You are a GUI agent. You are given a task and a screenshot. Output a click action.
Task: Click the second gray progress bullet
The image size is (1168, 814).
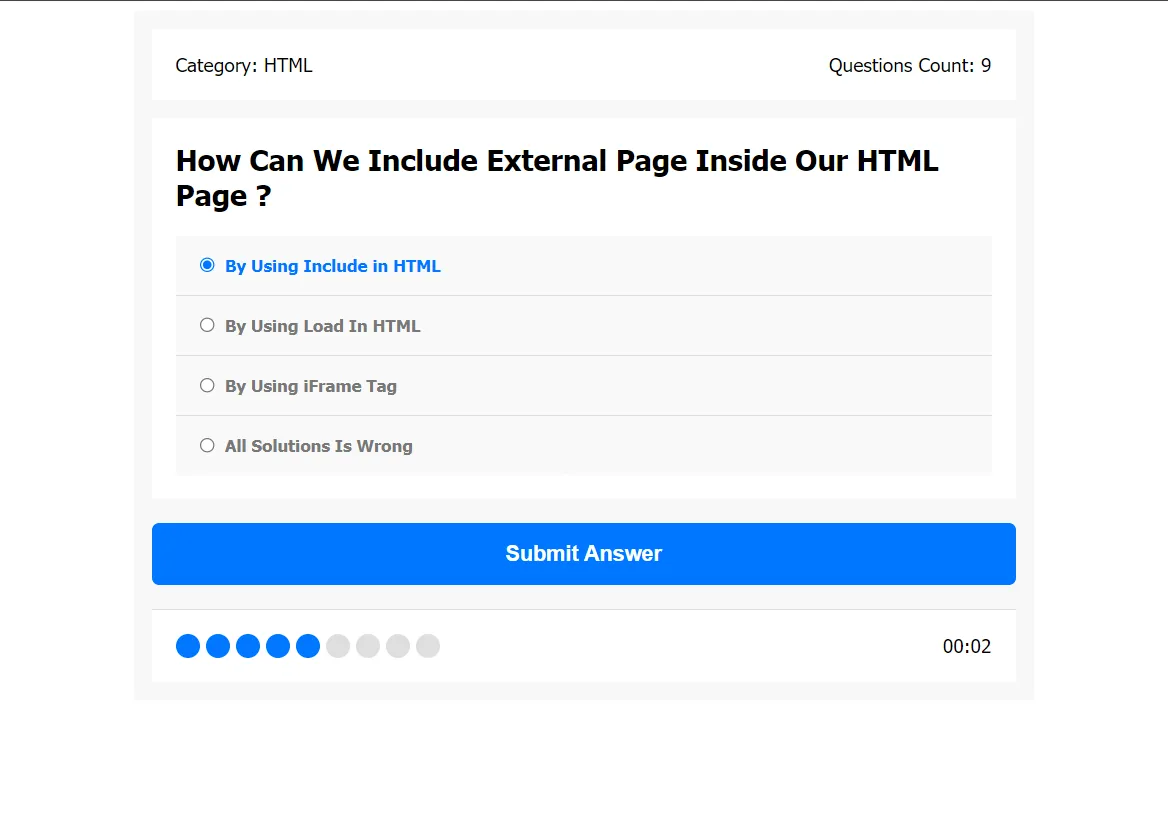click(x=368, y=646)
